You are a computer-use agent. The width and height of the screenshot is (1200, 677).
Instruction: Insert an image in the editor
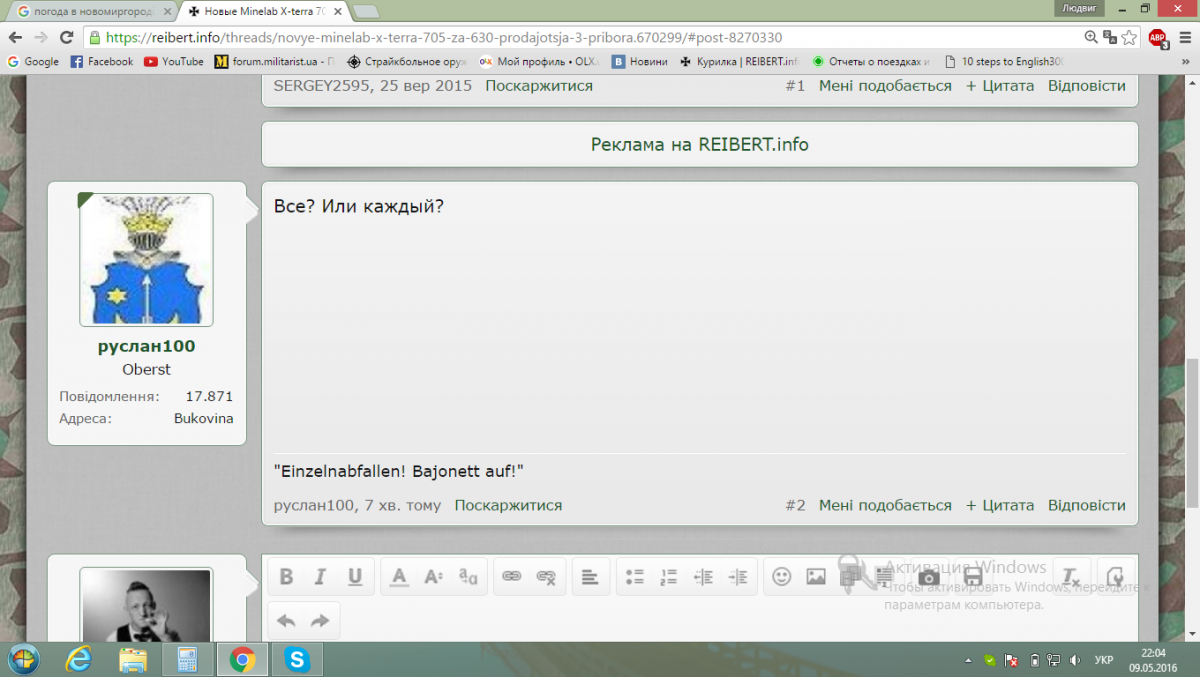tap(816, 577)
